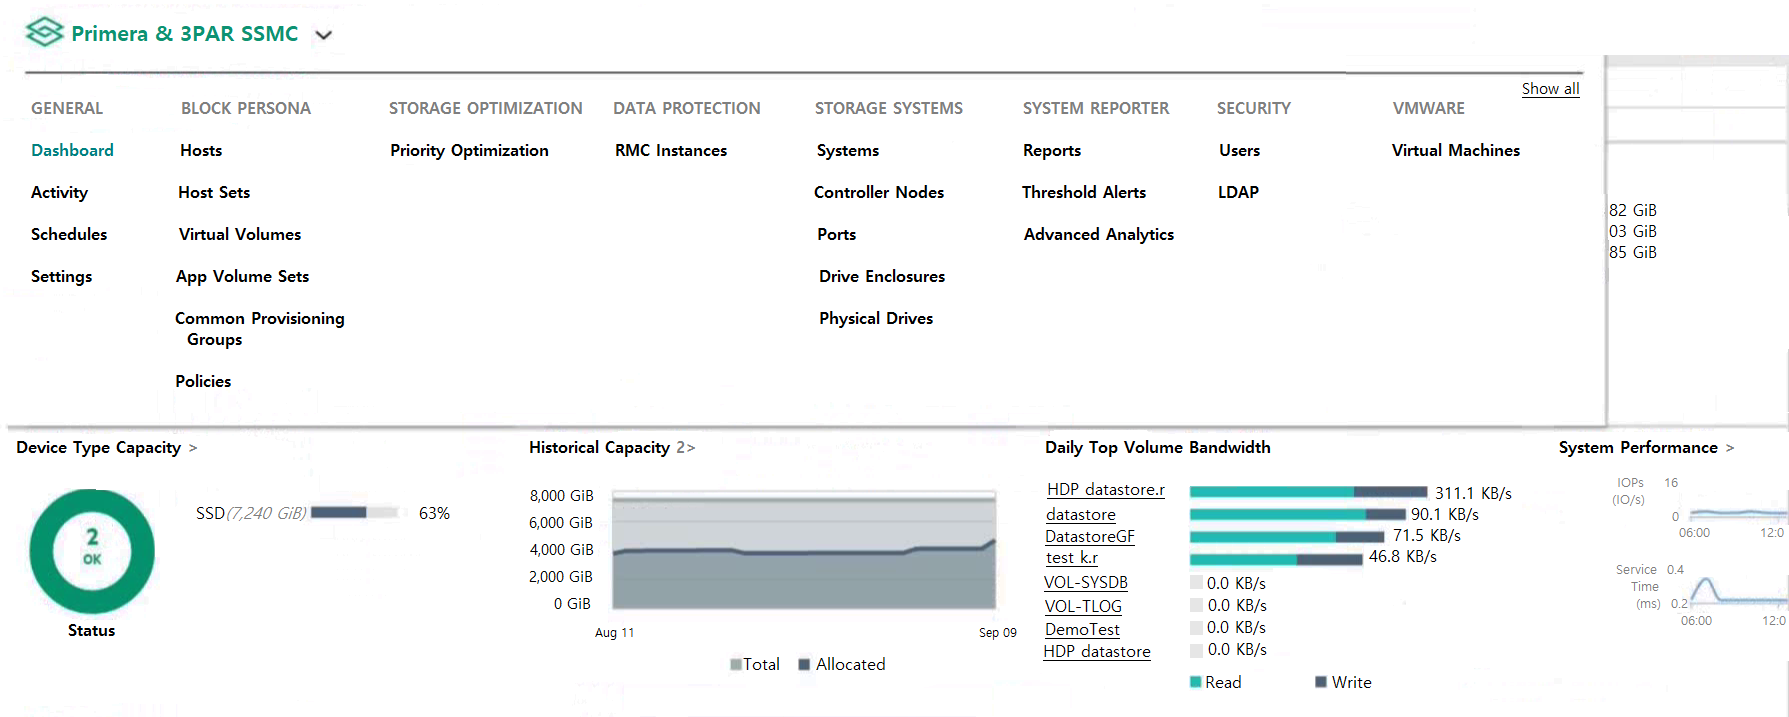Viewport: 1789px width, 717px height.
Task: Click the 8,000 GiB axis label
Action: click(561, 496)
